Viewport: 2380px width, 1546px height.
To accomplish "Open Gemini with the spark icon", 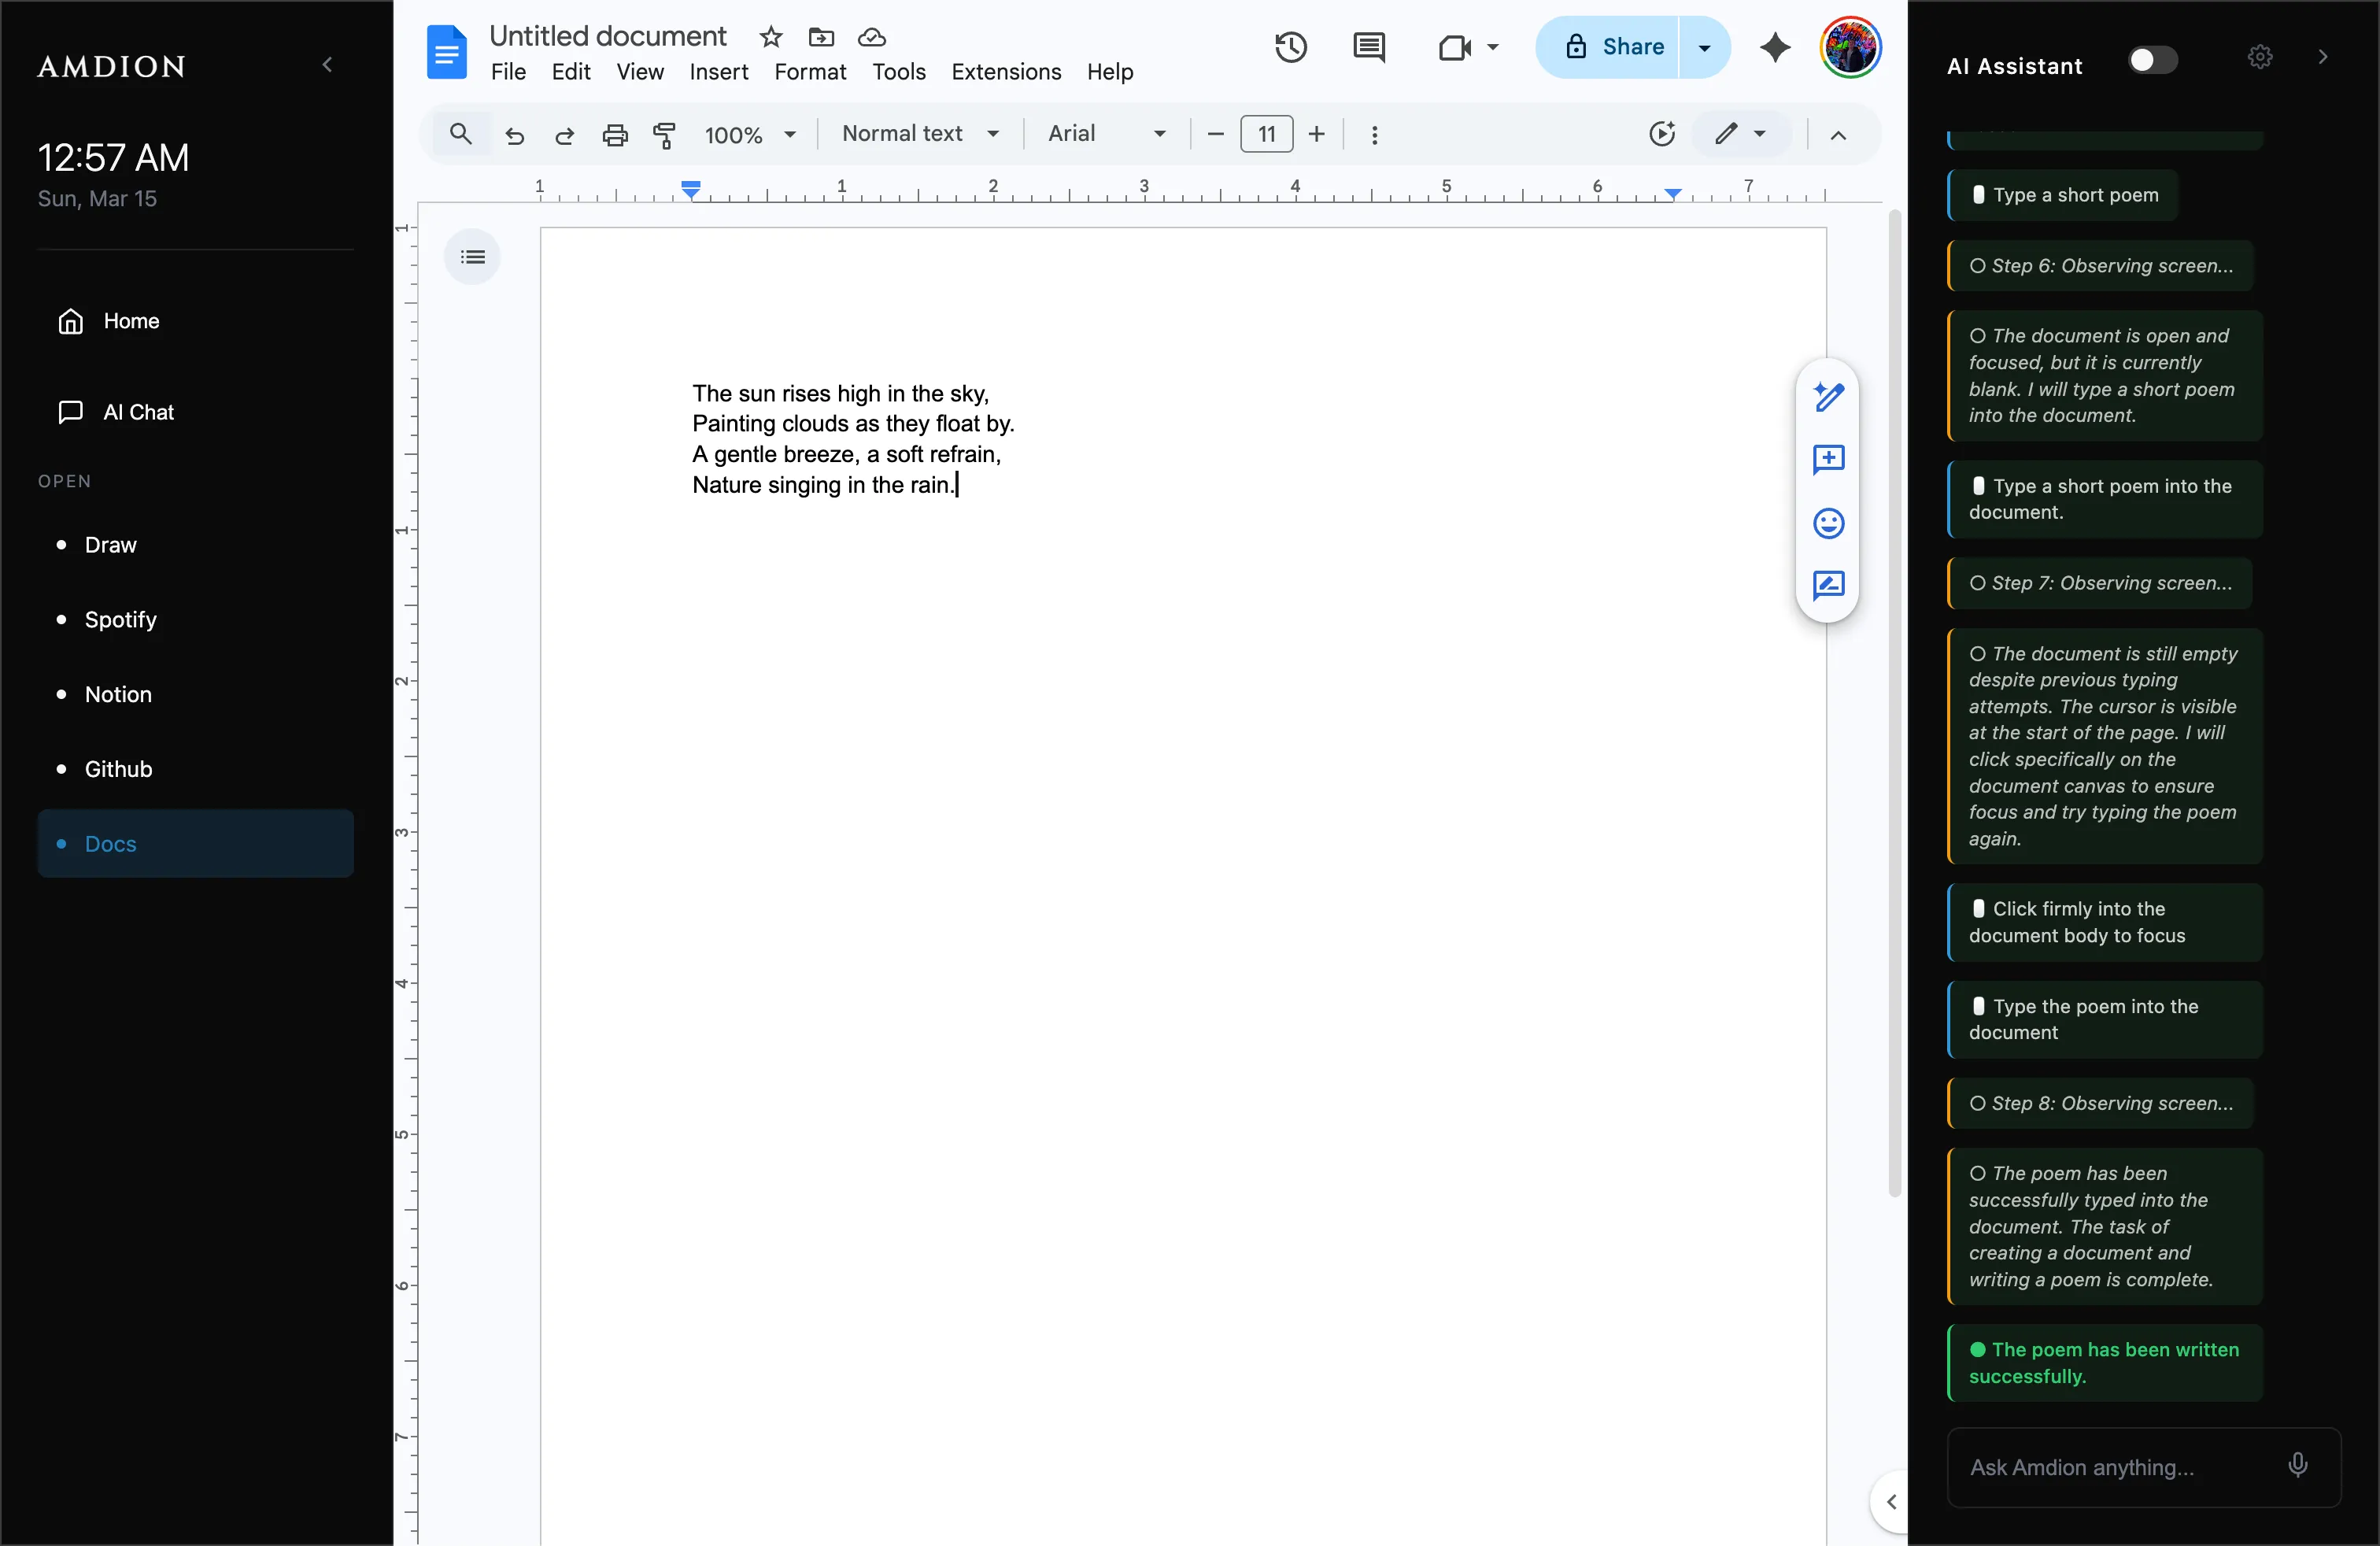I will [x=1775, y=47].
